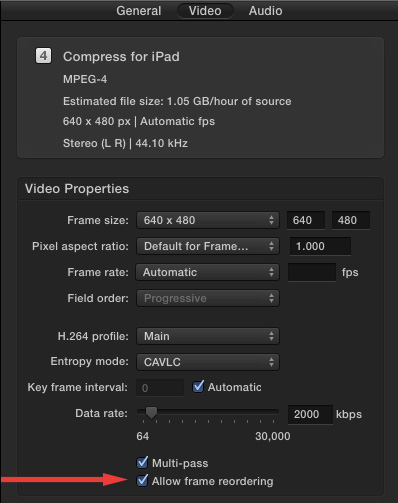Image resolution: width=398 pixels, height=503 pixels.
Task: Open the Frame size dropdown
Action: pos(208,220)
